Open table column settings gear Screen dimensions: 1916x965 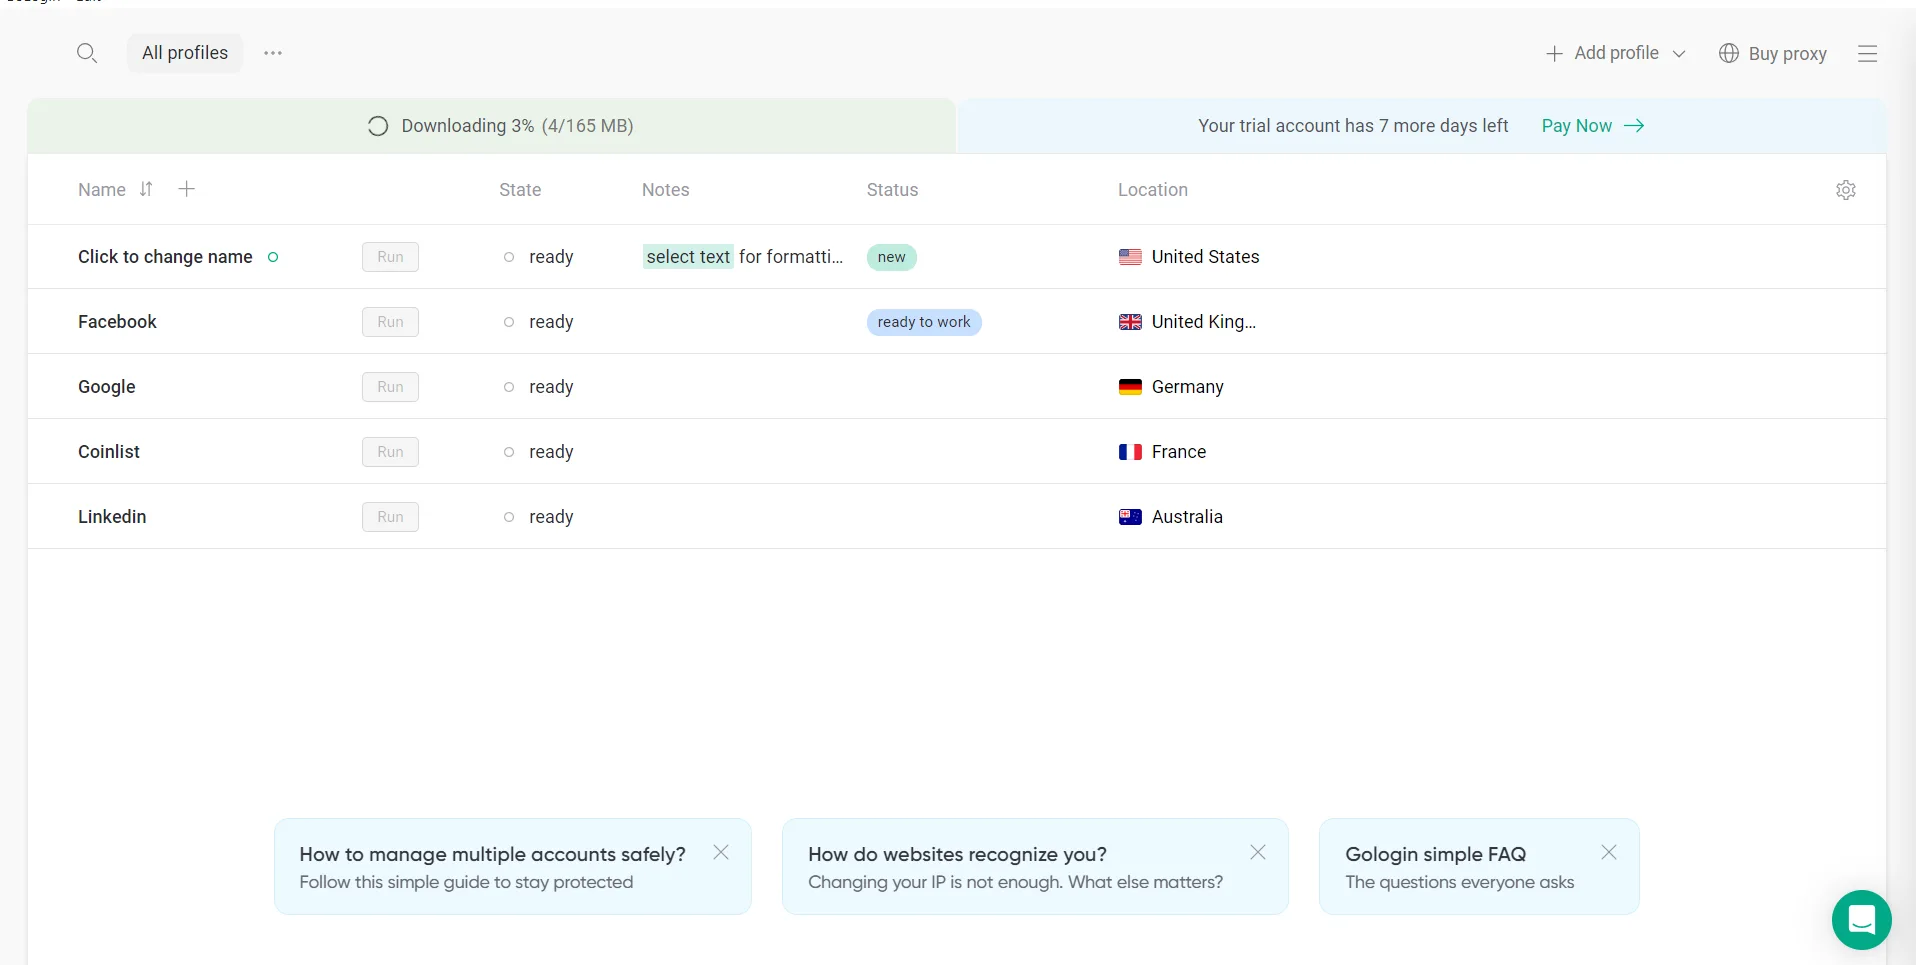(1846, 190)
